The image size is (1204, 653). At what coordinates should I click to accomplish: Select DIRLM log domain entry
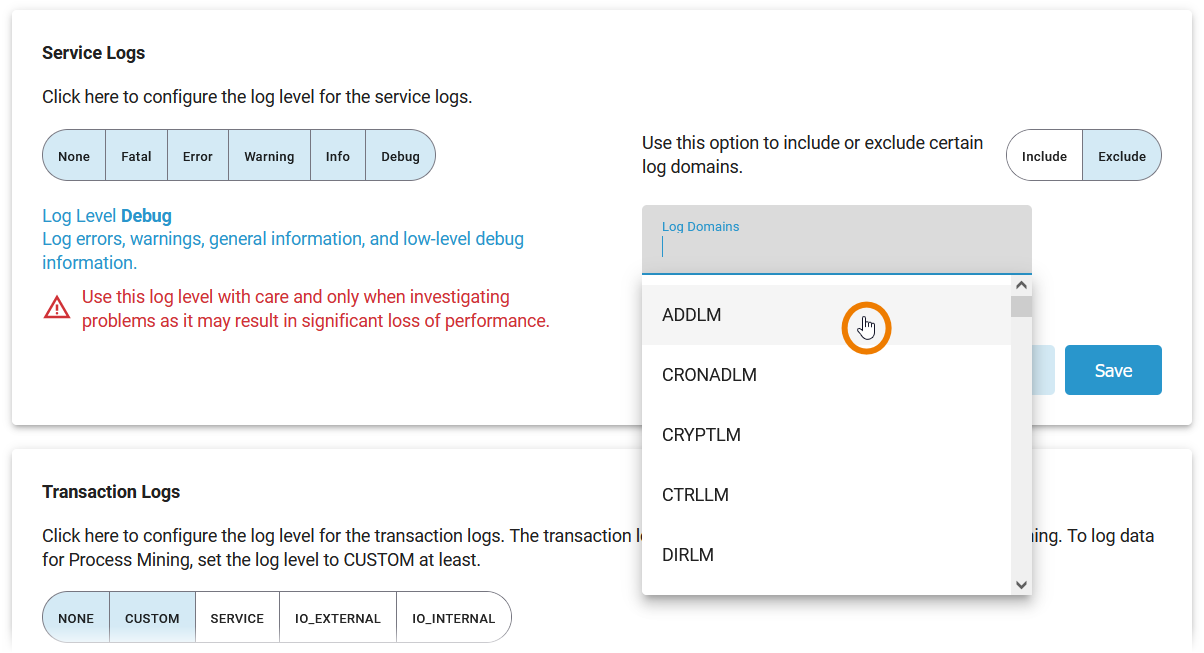pyautogui.click(x=688, y=555)
